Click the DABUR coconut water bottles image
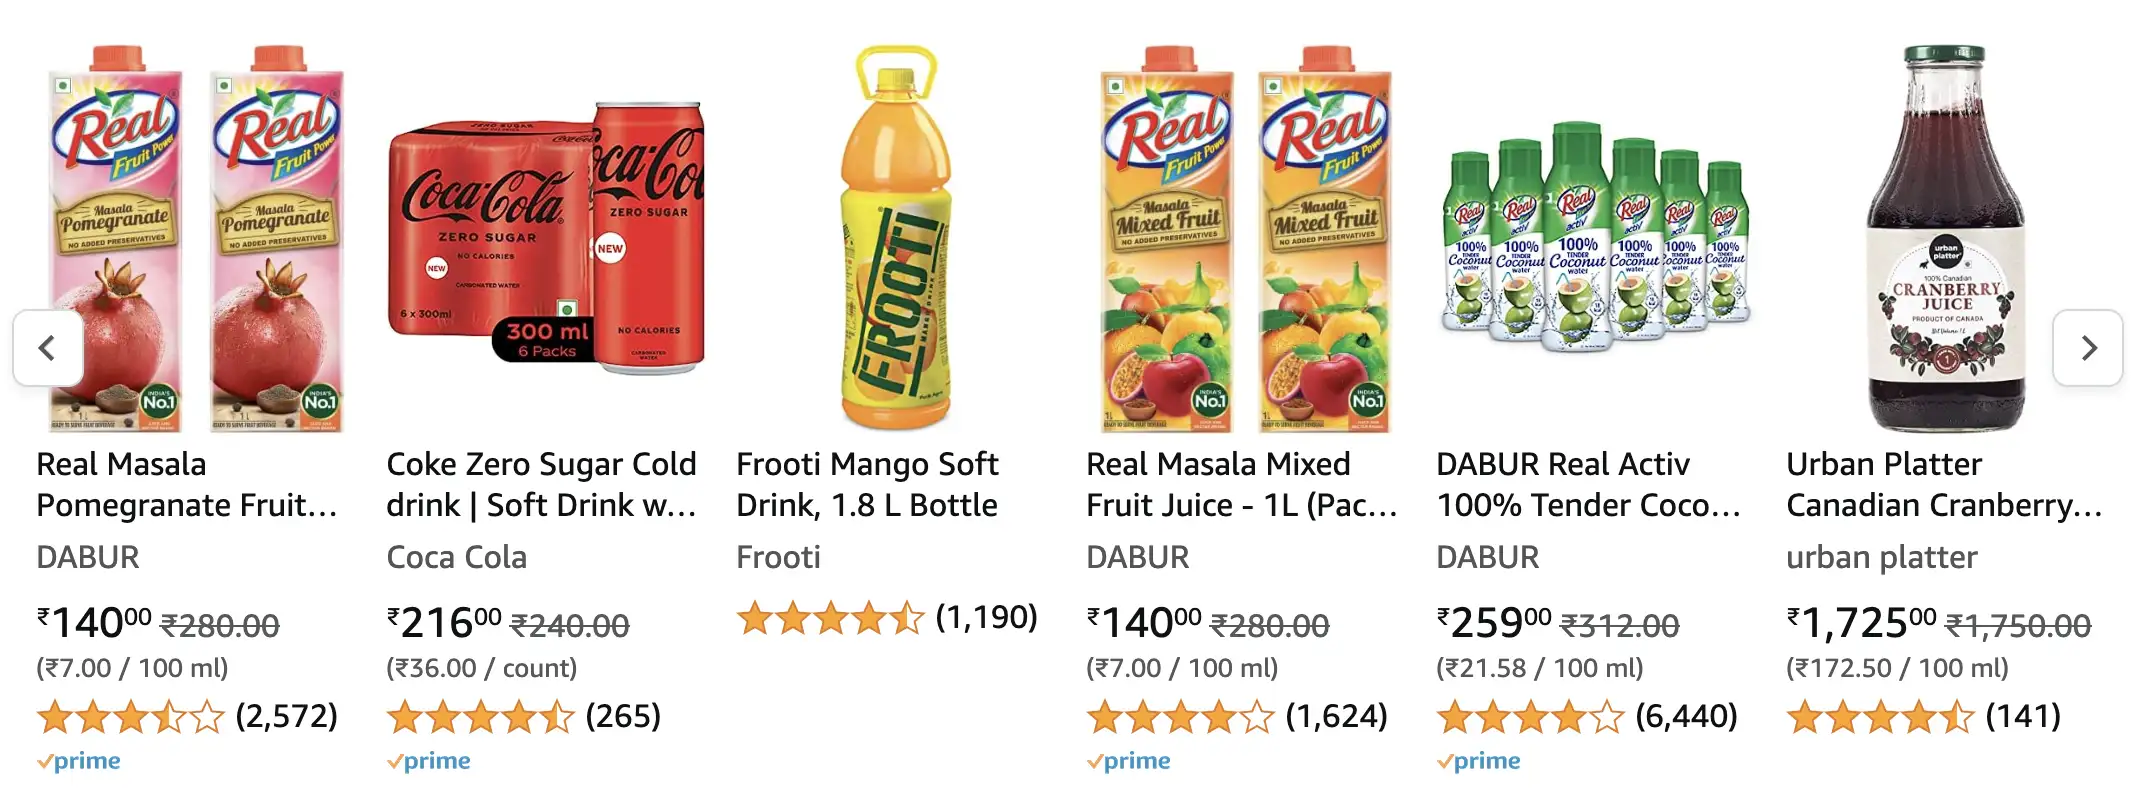 pyautogui.click(x=1590, y=250)
